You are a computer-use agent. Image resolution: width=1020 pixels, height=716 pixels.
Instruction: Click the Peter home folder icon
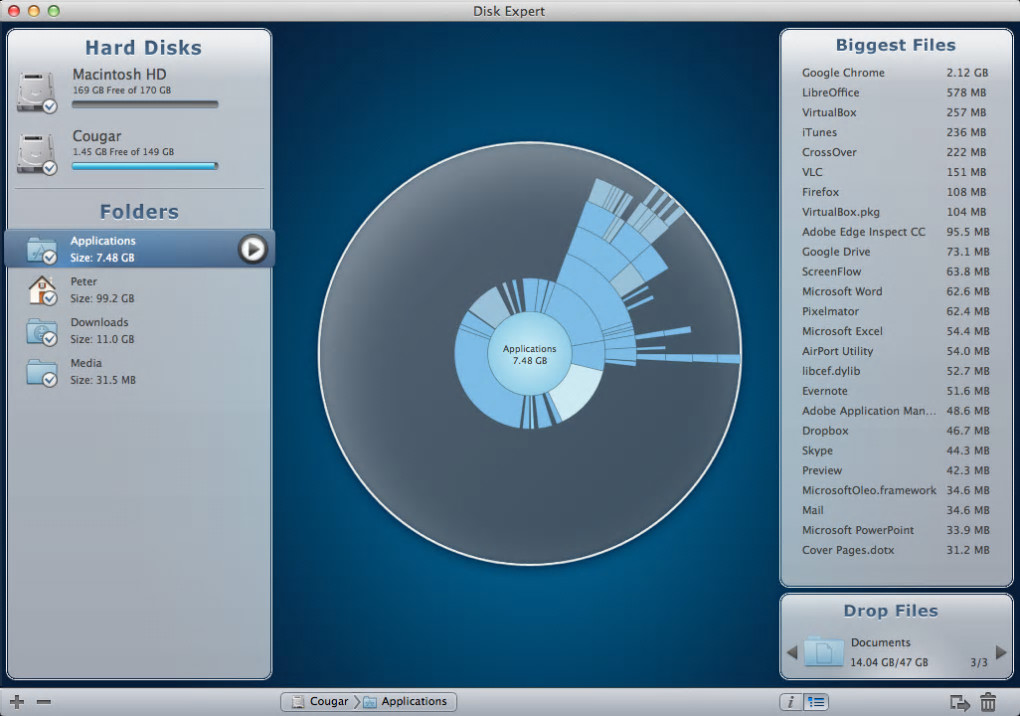42,290
